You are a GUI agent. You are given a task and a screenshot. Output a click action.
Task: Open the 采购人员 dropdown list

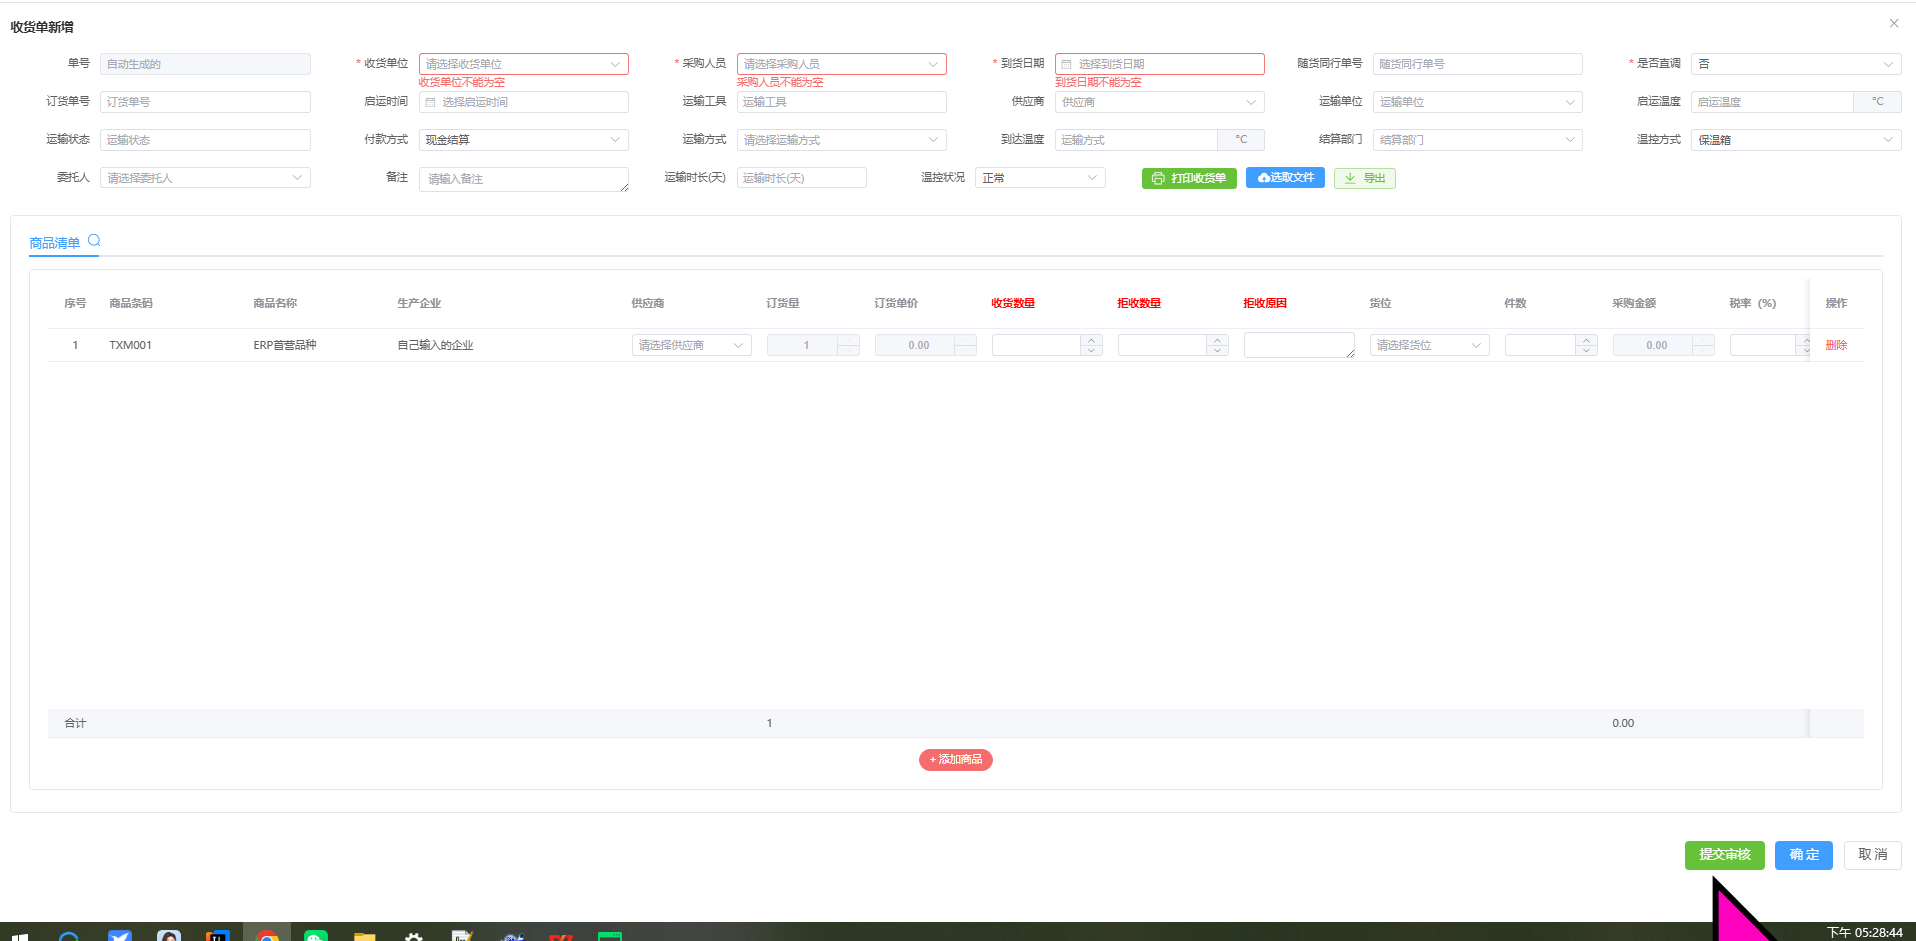pos(841,64)
